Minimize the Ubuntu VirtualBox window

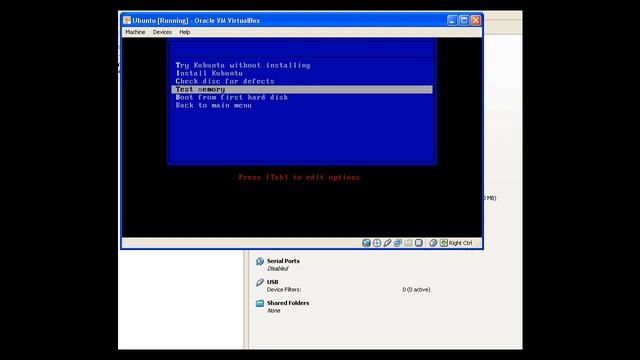point(452,20)
